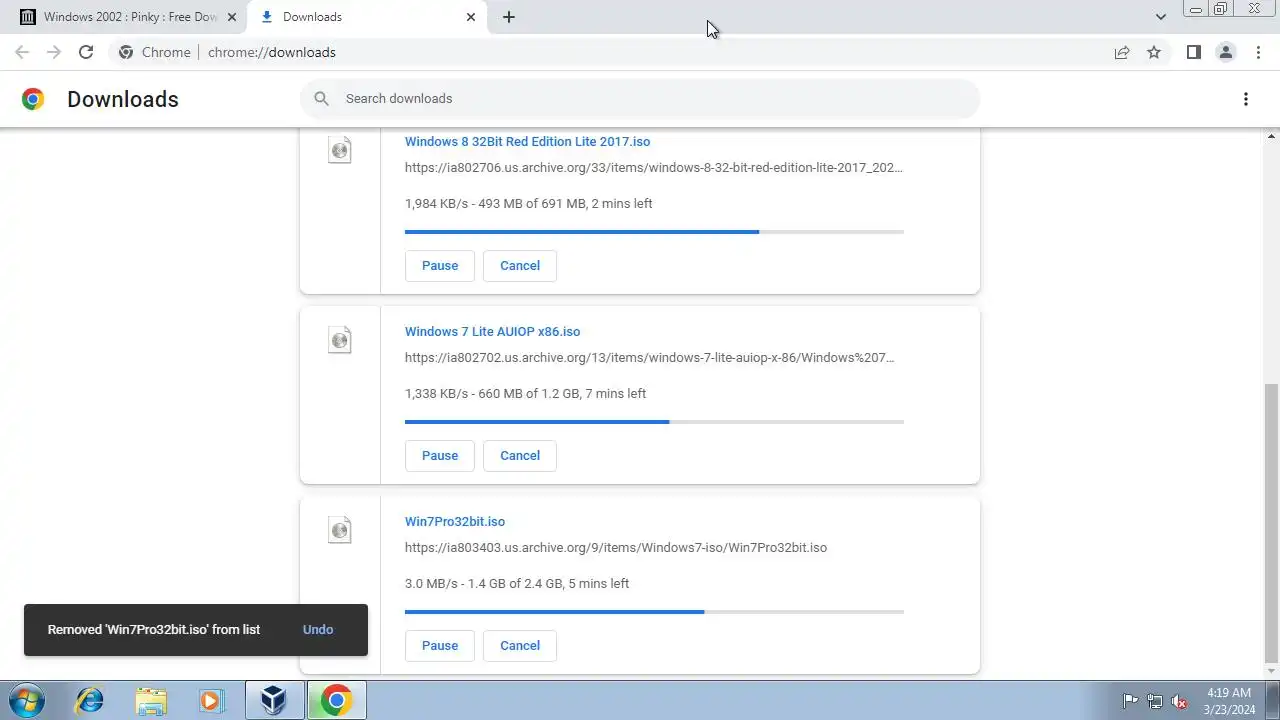Close the Downloads tab
The width and height of the screenshot is (1280, 720).
point(471,17)
